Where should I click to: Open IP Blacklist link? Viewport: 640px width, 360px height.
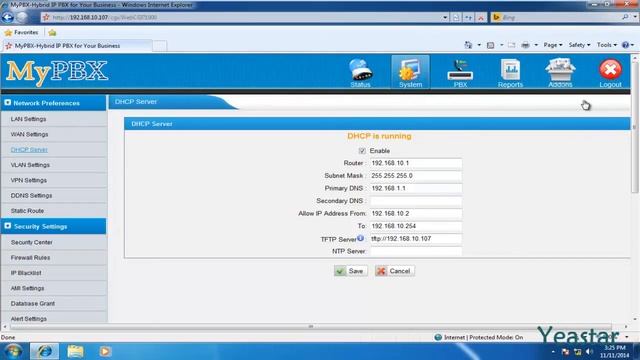[x=26, y=273]
